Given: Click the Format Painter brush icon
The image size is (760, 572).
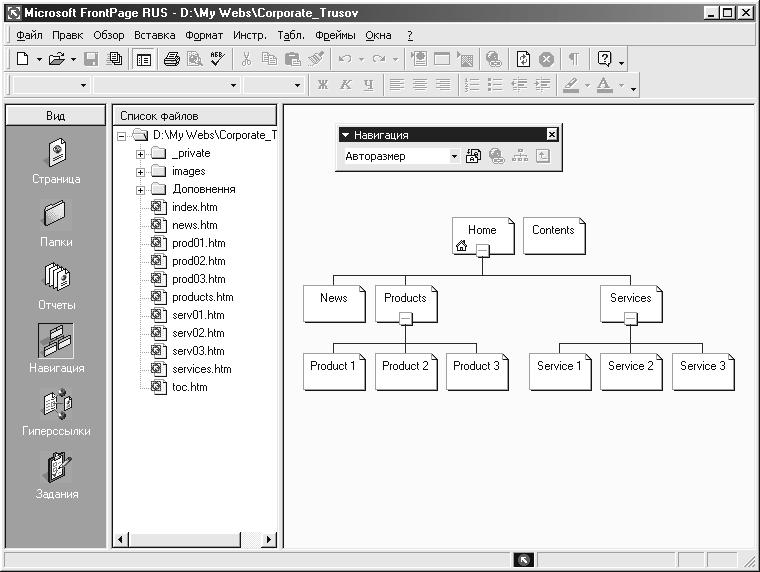Looking at the screenshot, I should click(316, 59).
